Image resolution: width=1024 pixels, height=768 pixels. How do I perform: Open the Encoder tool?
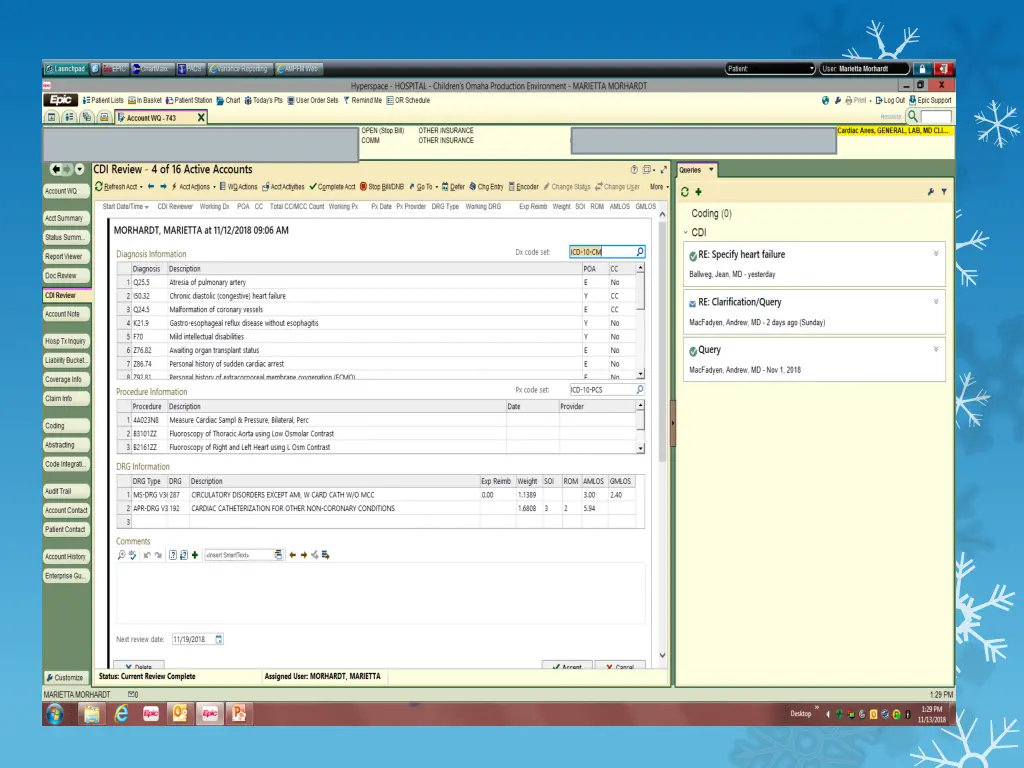click(523, 187)
